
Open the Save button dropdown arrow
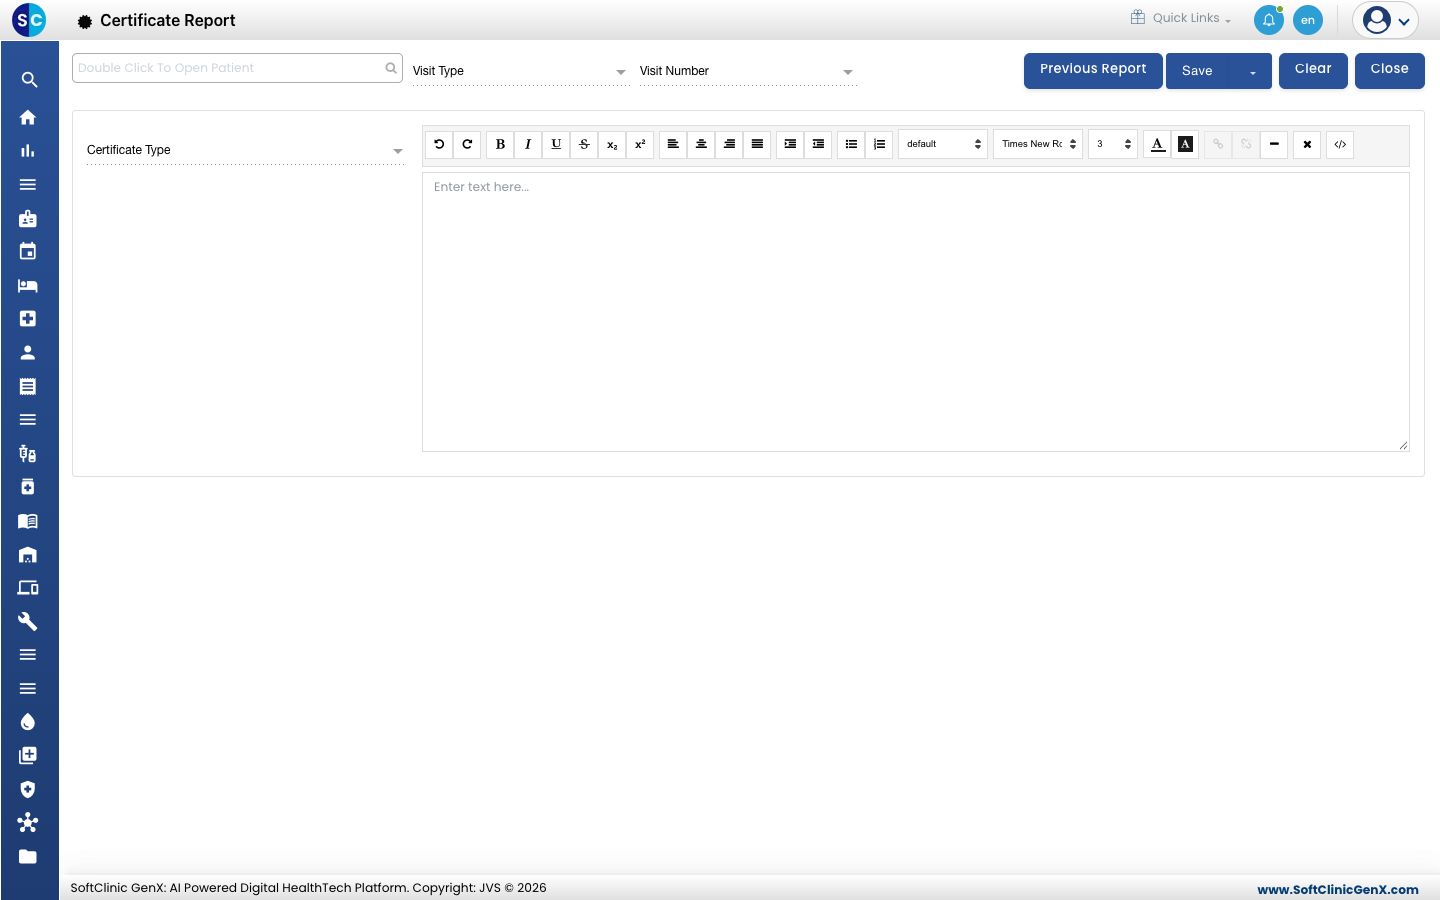point(1252,71)
